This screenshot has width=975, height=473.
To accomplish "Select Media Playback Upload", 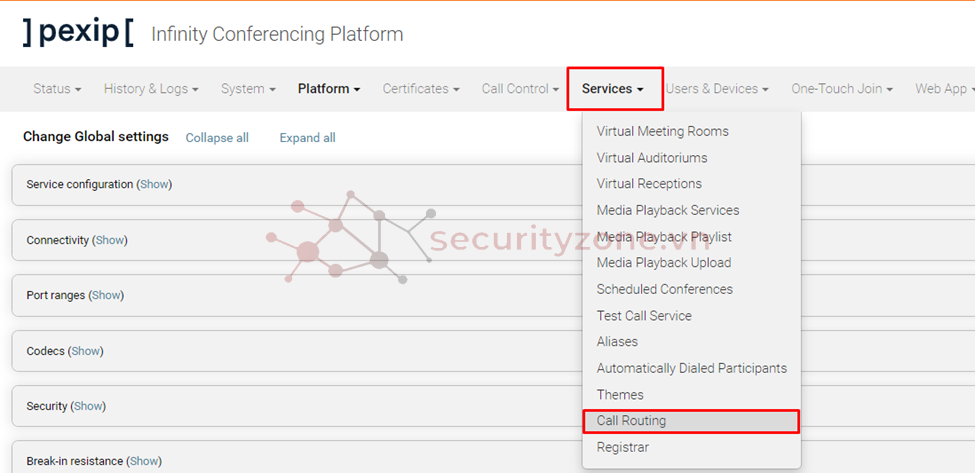I will point(664,263).
